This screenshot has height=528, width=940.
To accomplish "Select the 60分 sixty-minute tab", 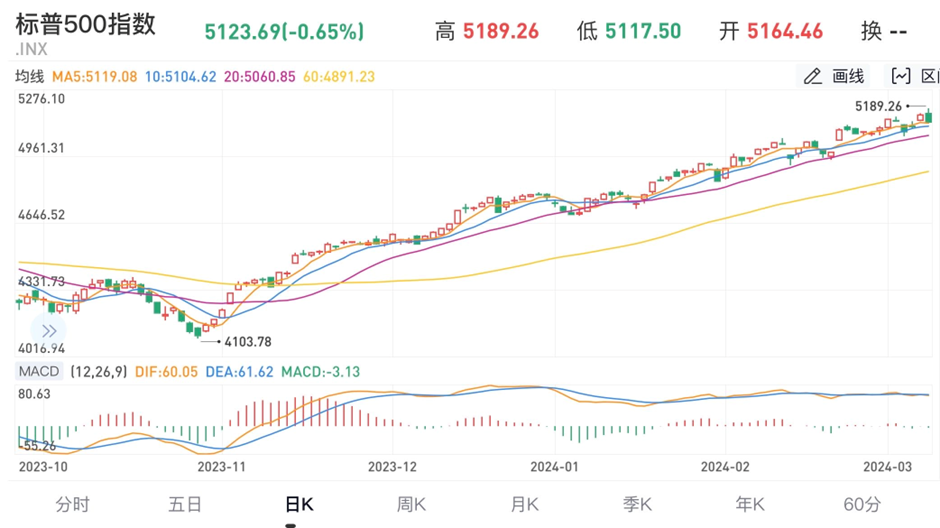I will click(862, 504).
